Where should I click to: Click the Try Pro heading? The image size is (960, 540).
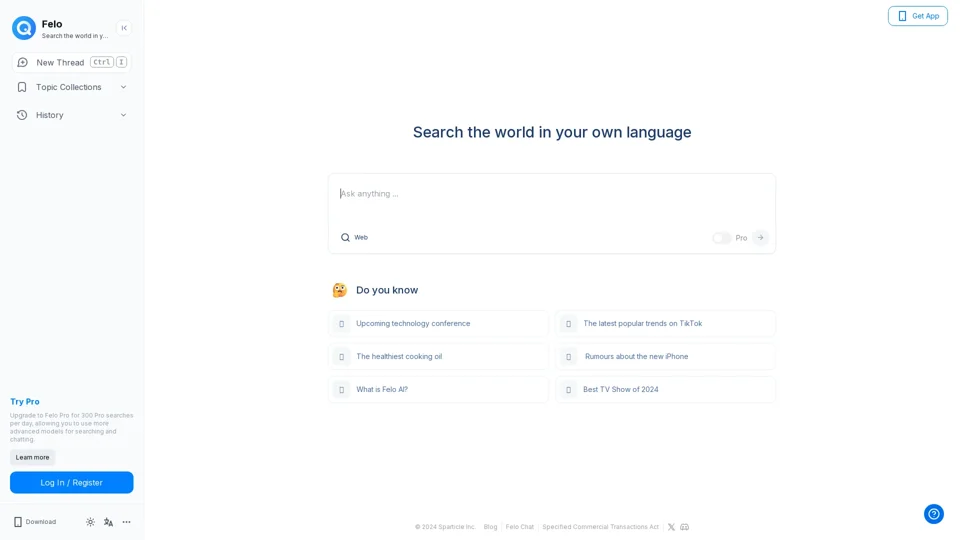point(24,402)
